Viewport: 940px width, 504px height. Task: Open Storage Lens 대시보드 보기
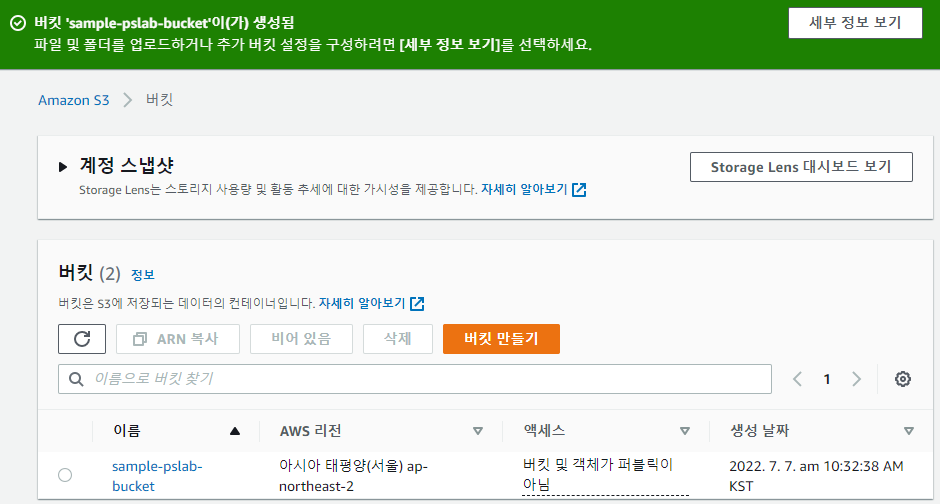[x=801, y=167]
